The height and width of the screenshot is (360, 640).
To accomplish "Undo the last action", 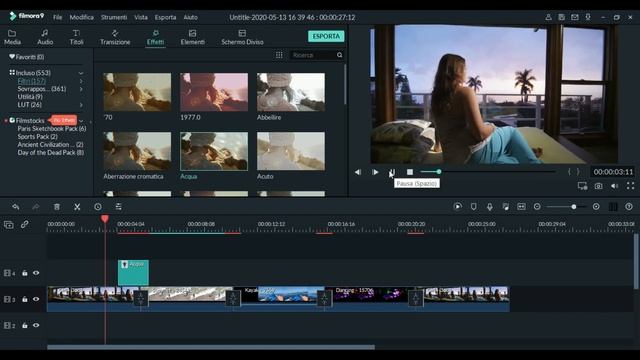I will 16,207.
